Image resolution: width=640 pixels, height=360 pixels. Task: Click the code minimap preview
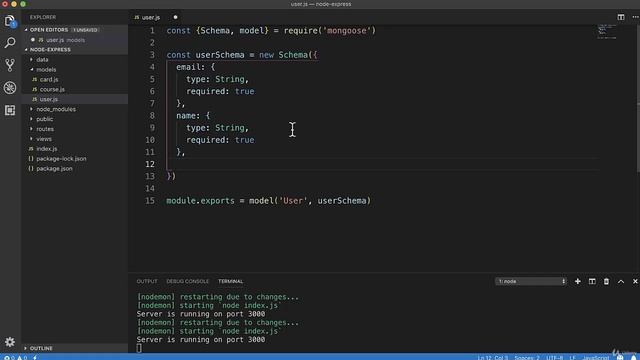[607, 31]
